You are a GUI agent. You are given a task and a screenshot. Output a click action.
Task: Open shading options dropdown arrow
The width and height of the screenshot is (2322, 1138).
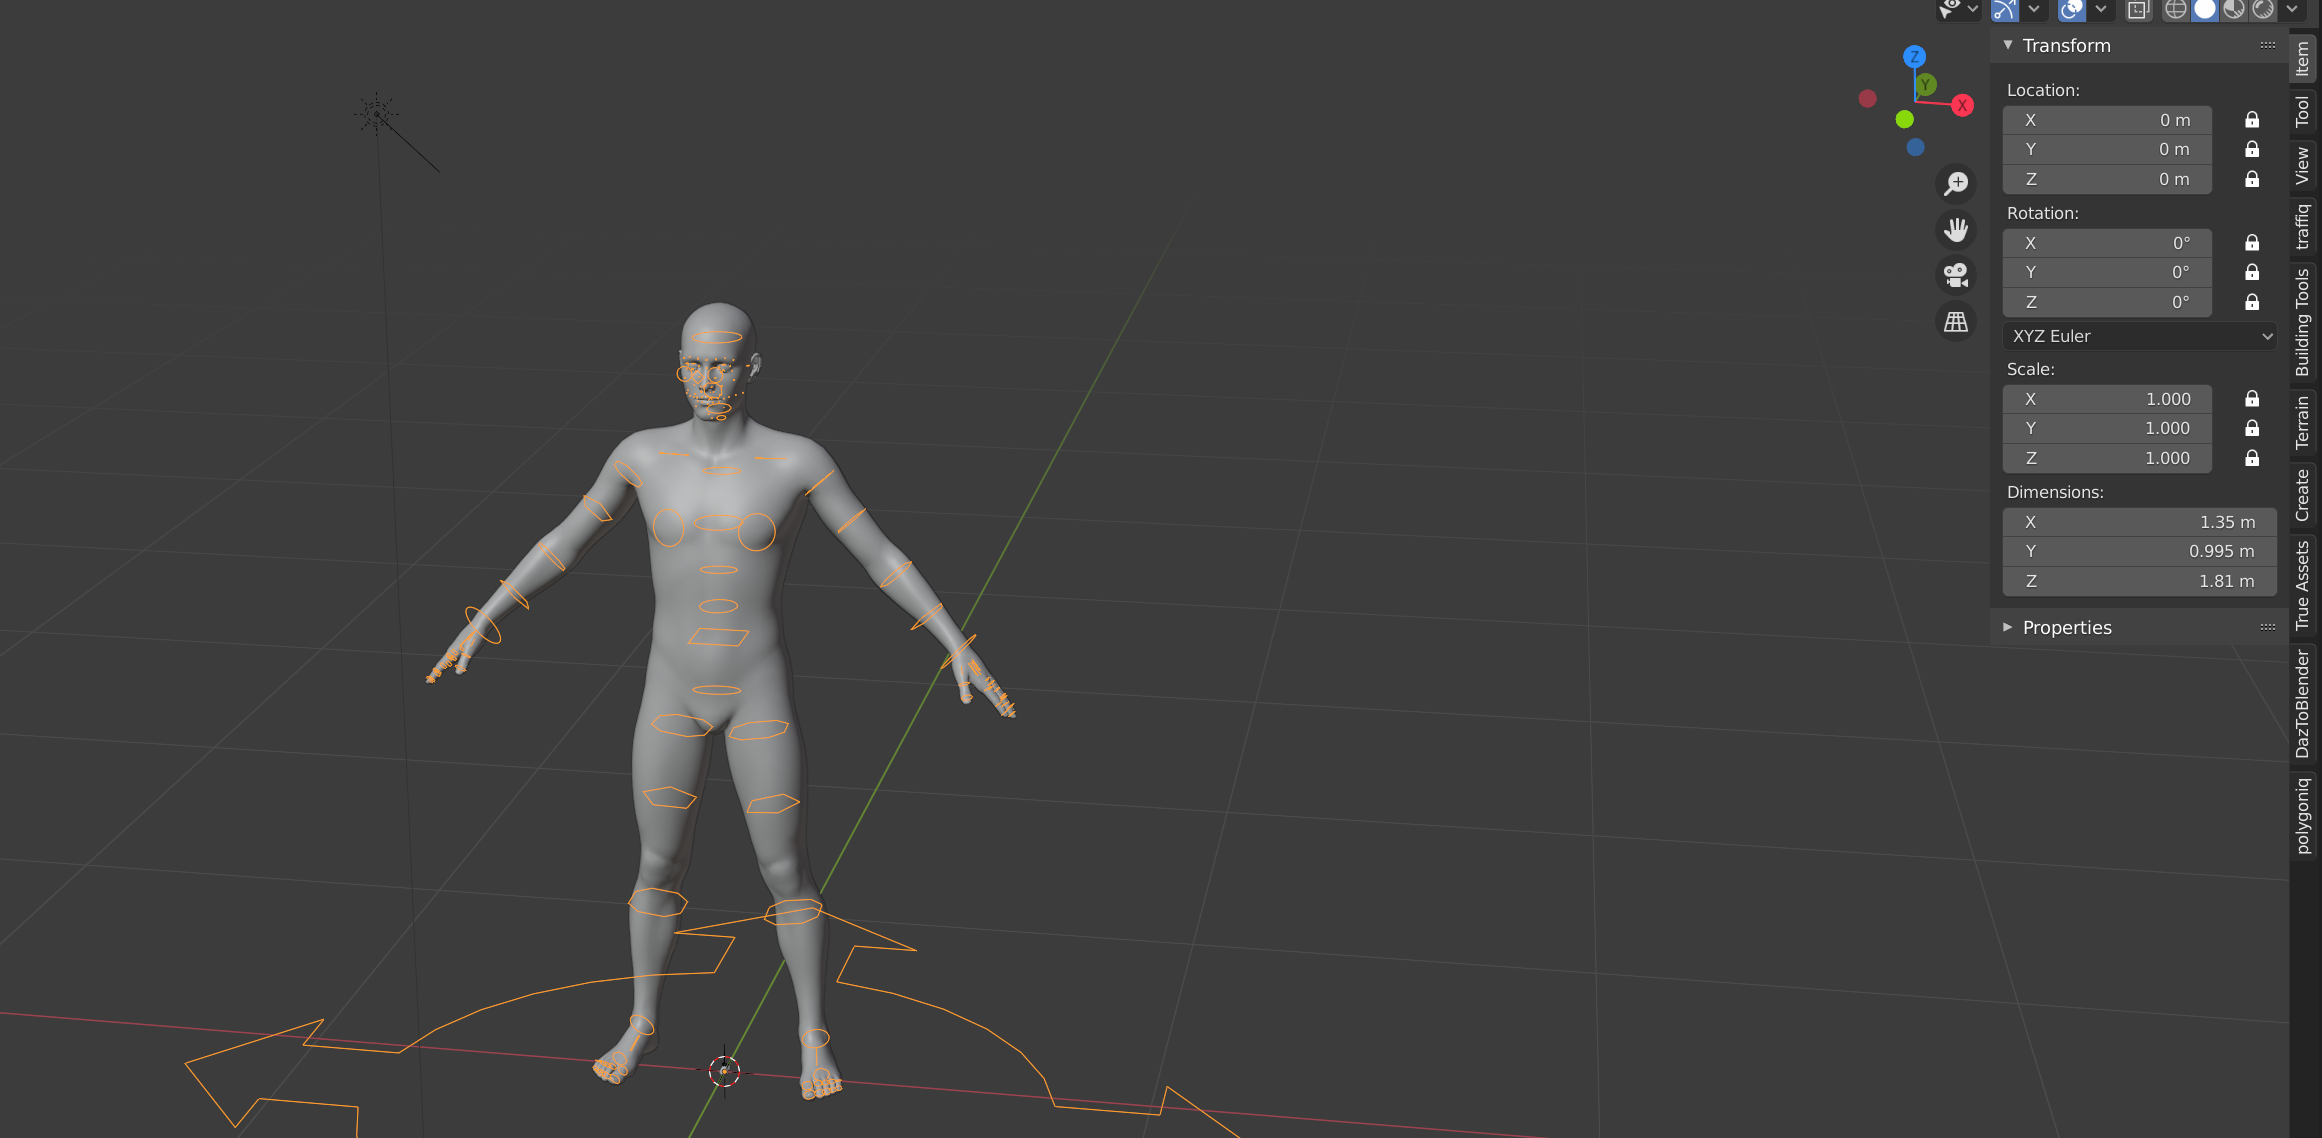[2292, 10]
